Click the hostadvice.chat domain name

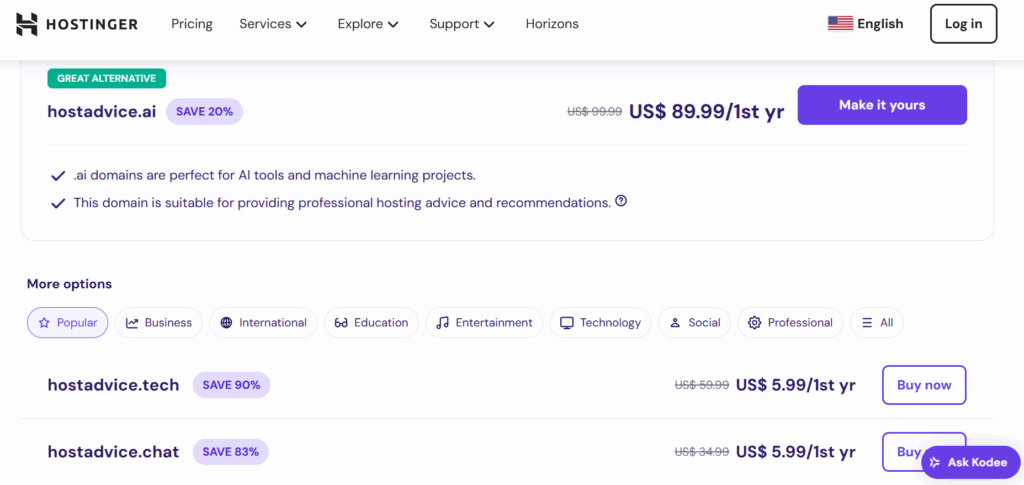113,452
